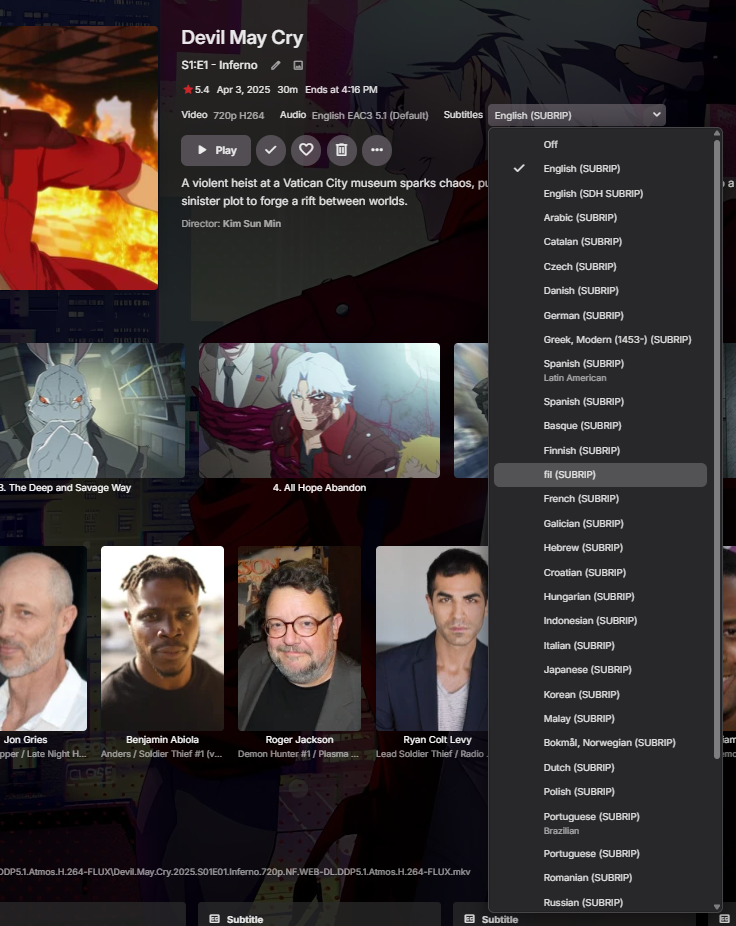Image resolution: width=736 pixels, height=926 pixels.
Task: Click the pencil edit metadata icon
Action: 275,66
